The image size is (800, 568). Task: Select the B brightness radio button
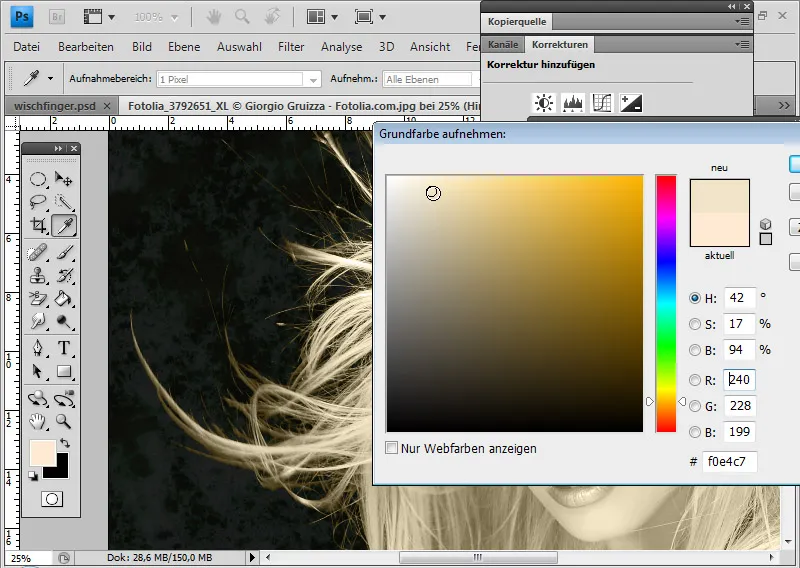tap(695, 350)
